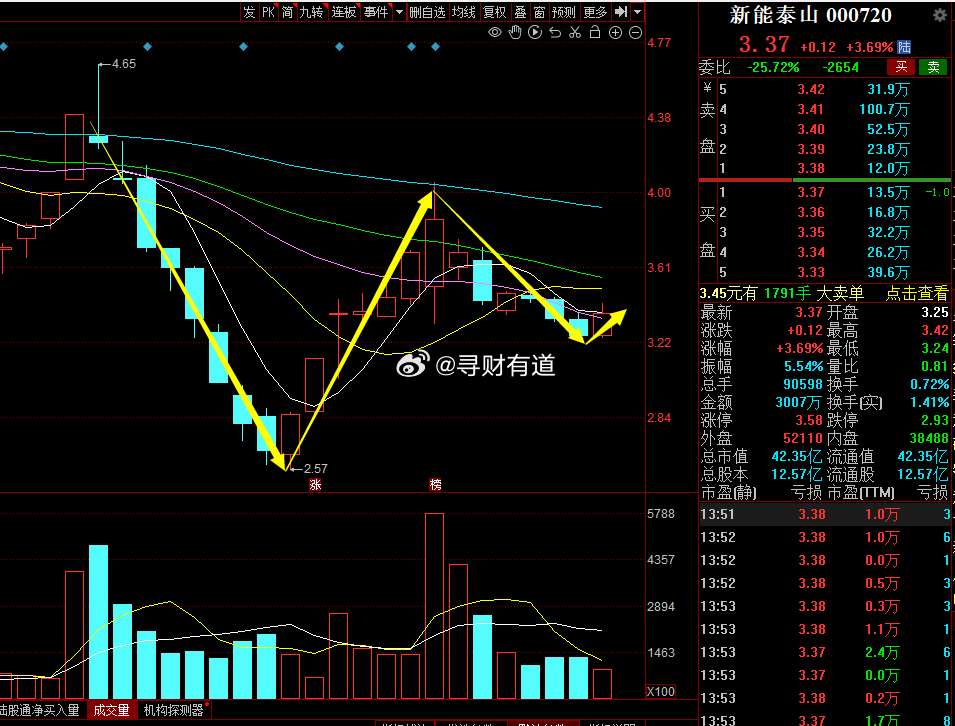Toggle the chart lock icon
Screen dimensions: 955x726
click(595, 33)
